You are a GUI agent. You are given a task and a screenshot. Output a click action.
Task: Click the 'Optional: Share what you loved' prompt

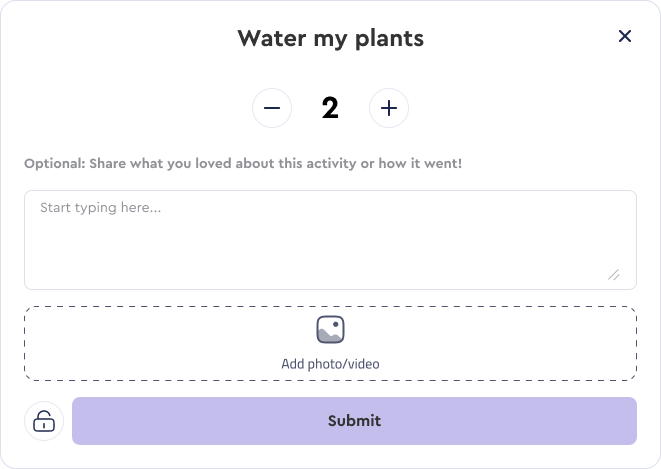coord(243,163)
